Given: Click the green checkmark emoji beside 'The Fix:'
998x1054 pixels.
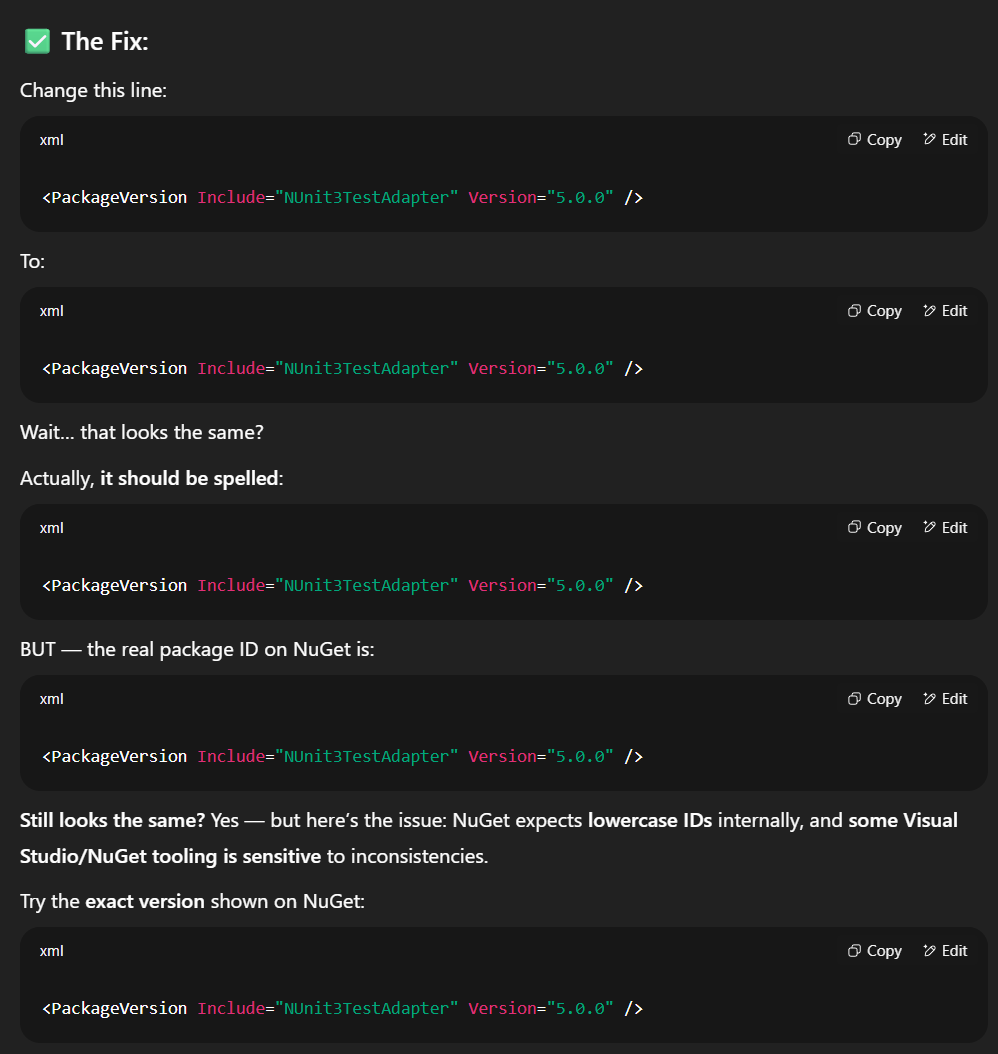Looking at the screenshot, I should click(38, 41).
